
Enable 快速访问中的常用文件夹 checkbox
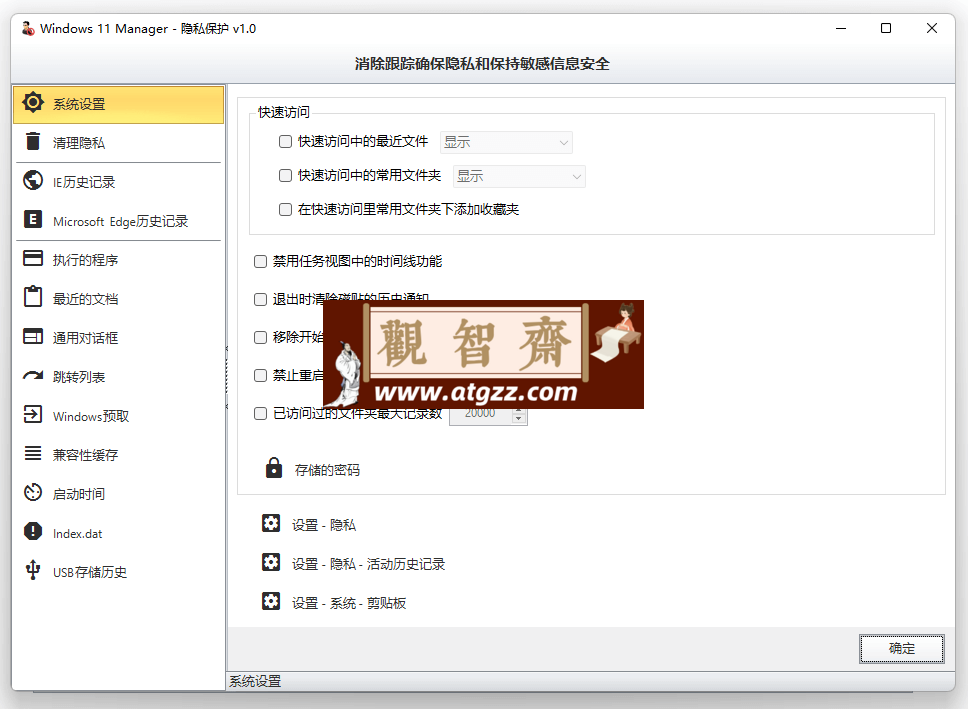coord(285,175)
